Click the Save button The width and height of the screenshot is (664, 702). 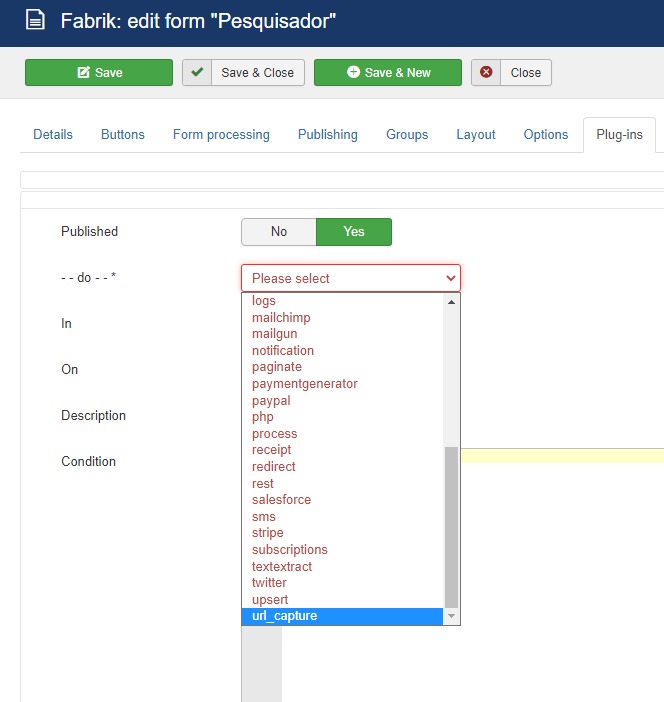point(99,72)
